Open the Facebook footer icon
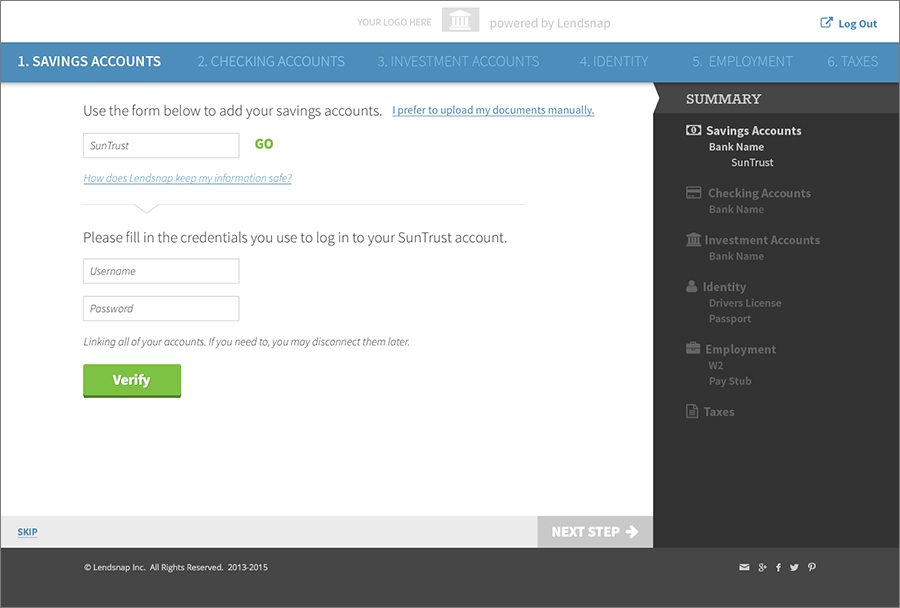900x608 pixels. click(778, 567)
